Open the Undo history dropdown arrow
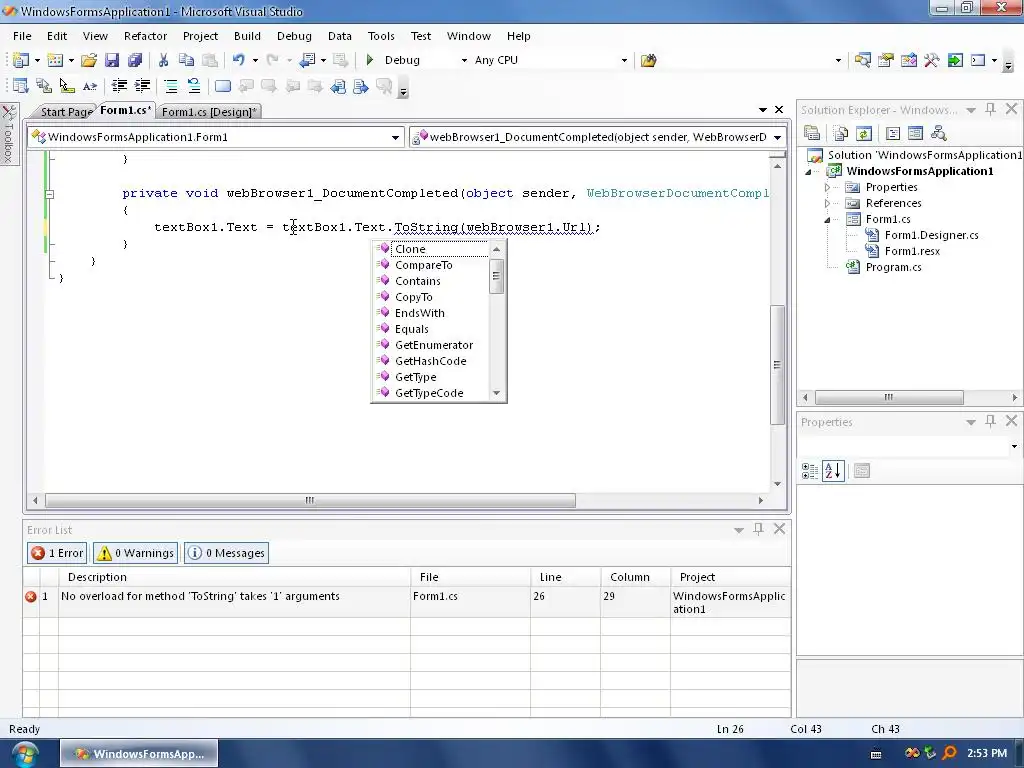Image resolution: width=1024 pixels, height=768 pixels. 255,61
